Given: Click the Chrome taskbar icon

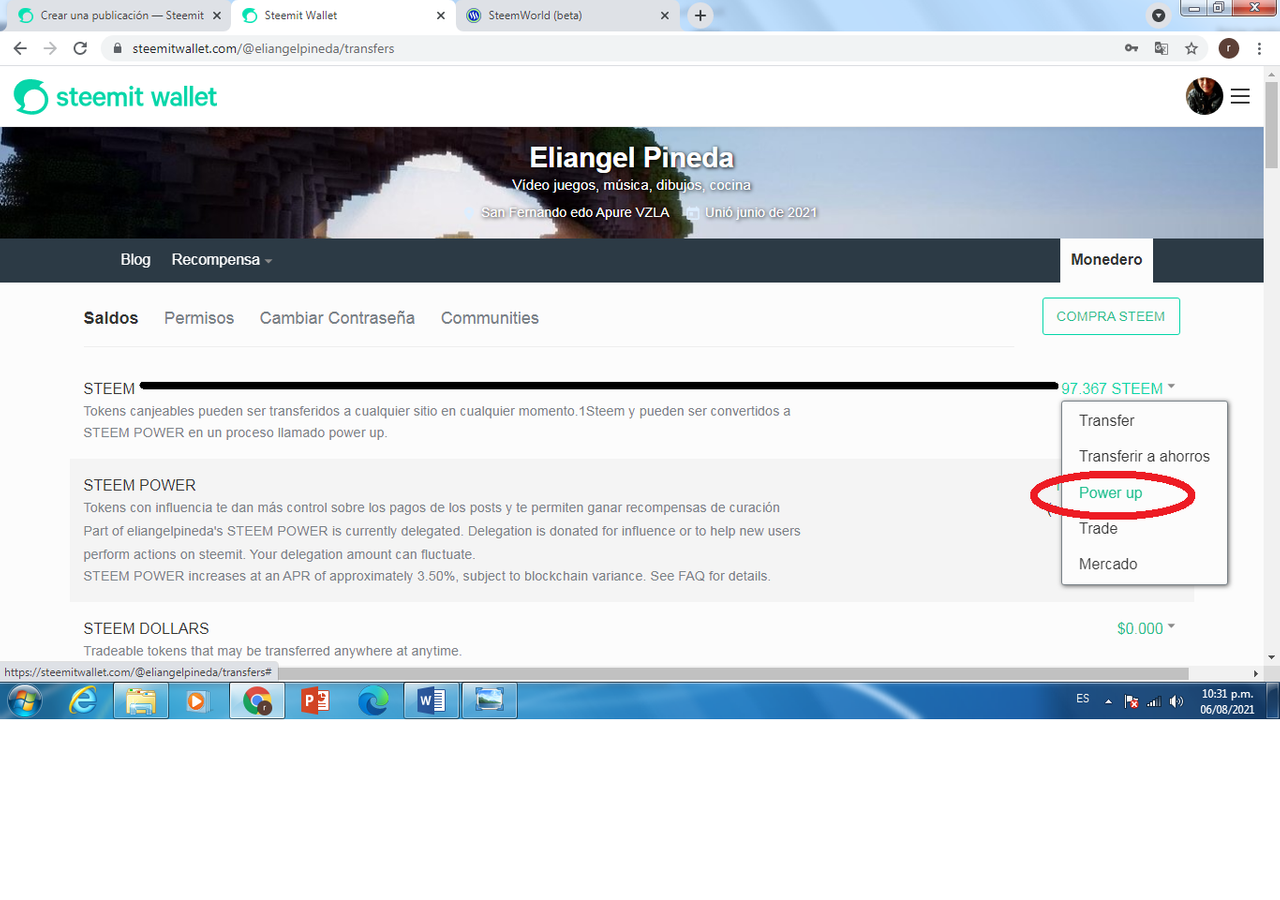Looking at the screenshot, I should (x=257, y=701).
